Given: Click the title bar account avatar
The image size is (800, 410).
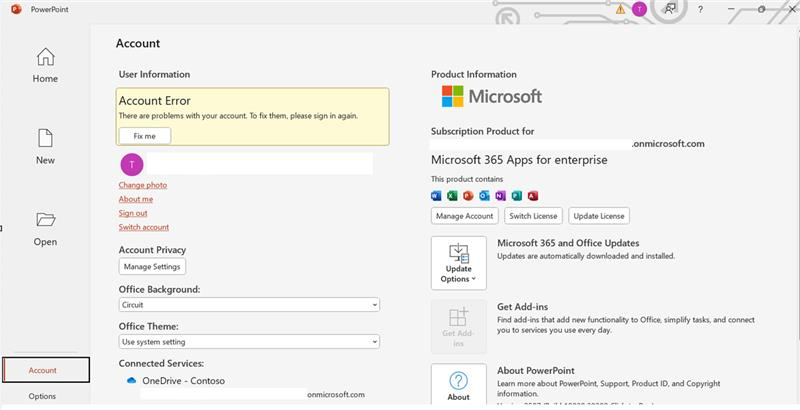Looking at the screenshot, I should (639, 9).
